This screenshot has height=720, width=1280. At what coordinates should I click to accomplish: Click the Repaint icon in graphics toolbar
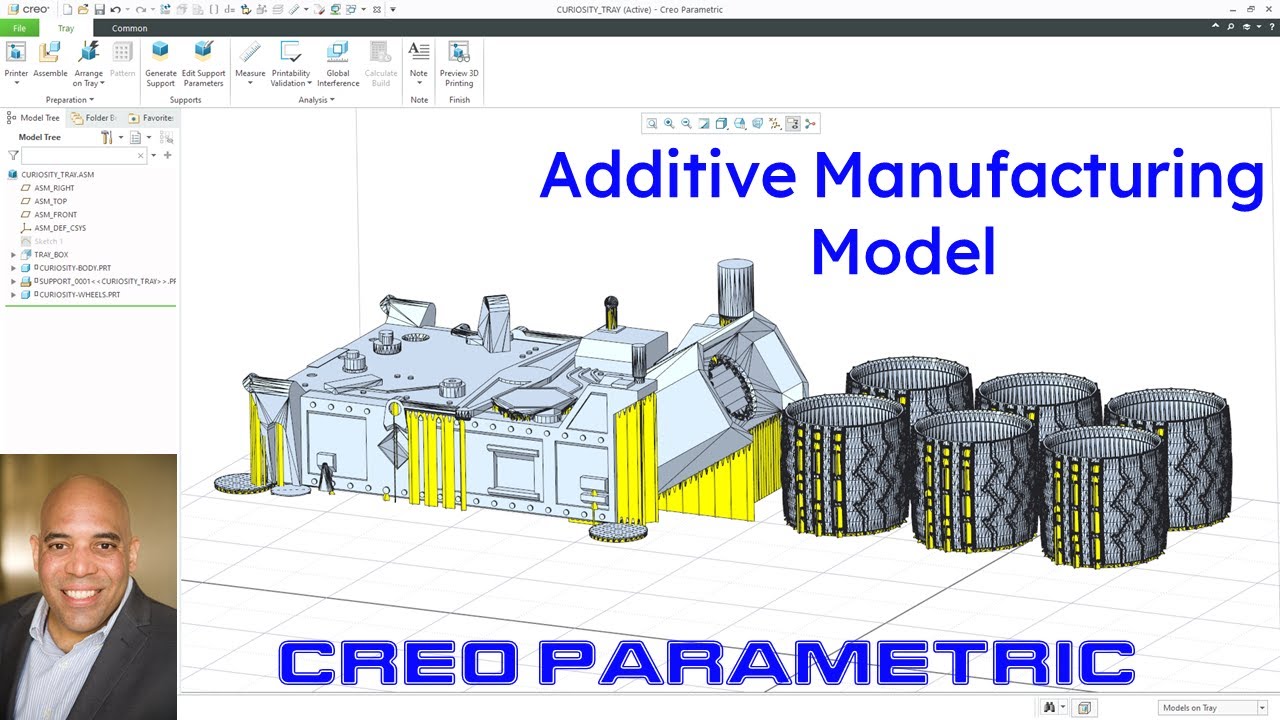click(704, 124)
